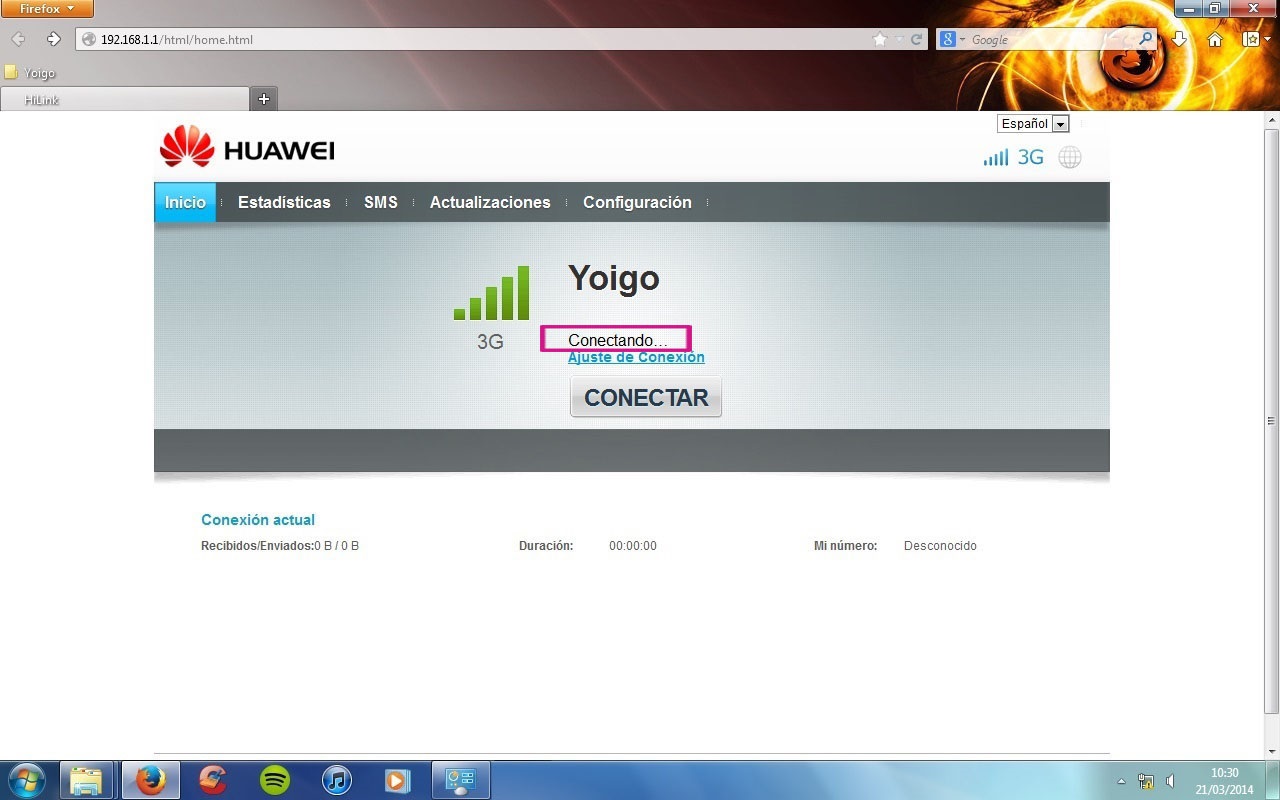The width and height of the screenshot is (1280, 800).
Task: Open the Configuración tab
Action: 637,202
